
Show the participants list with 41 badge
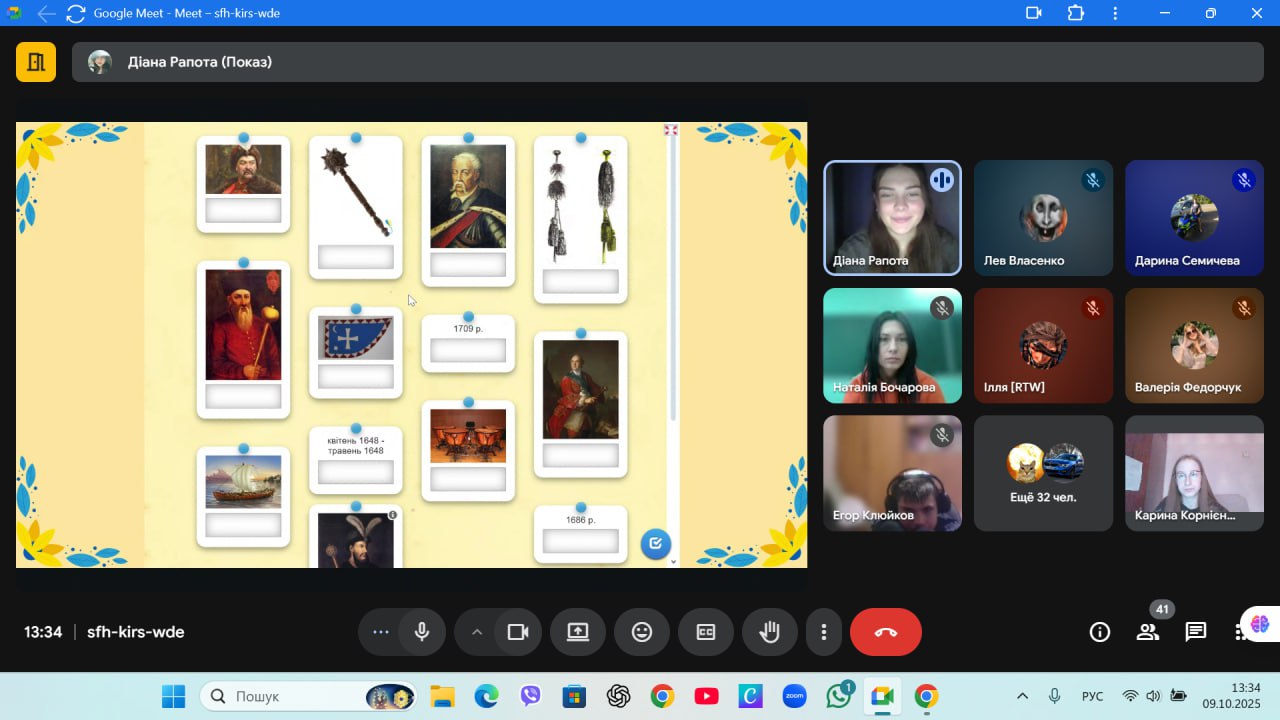(x=1148, y=632)
